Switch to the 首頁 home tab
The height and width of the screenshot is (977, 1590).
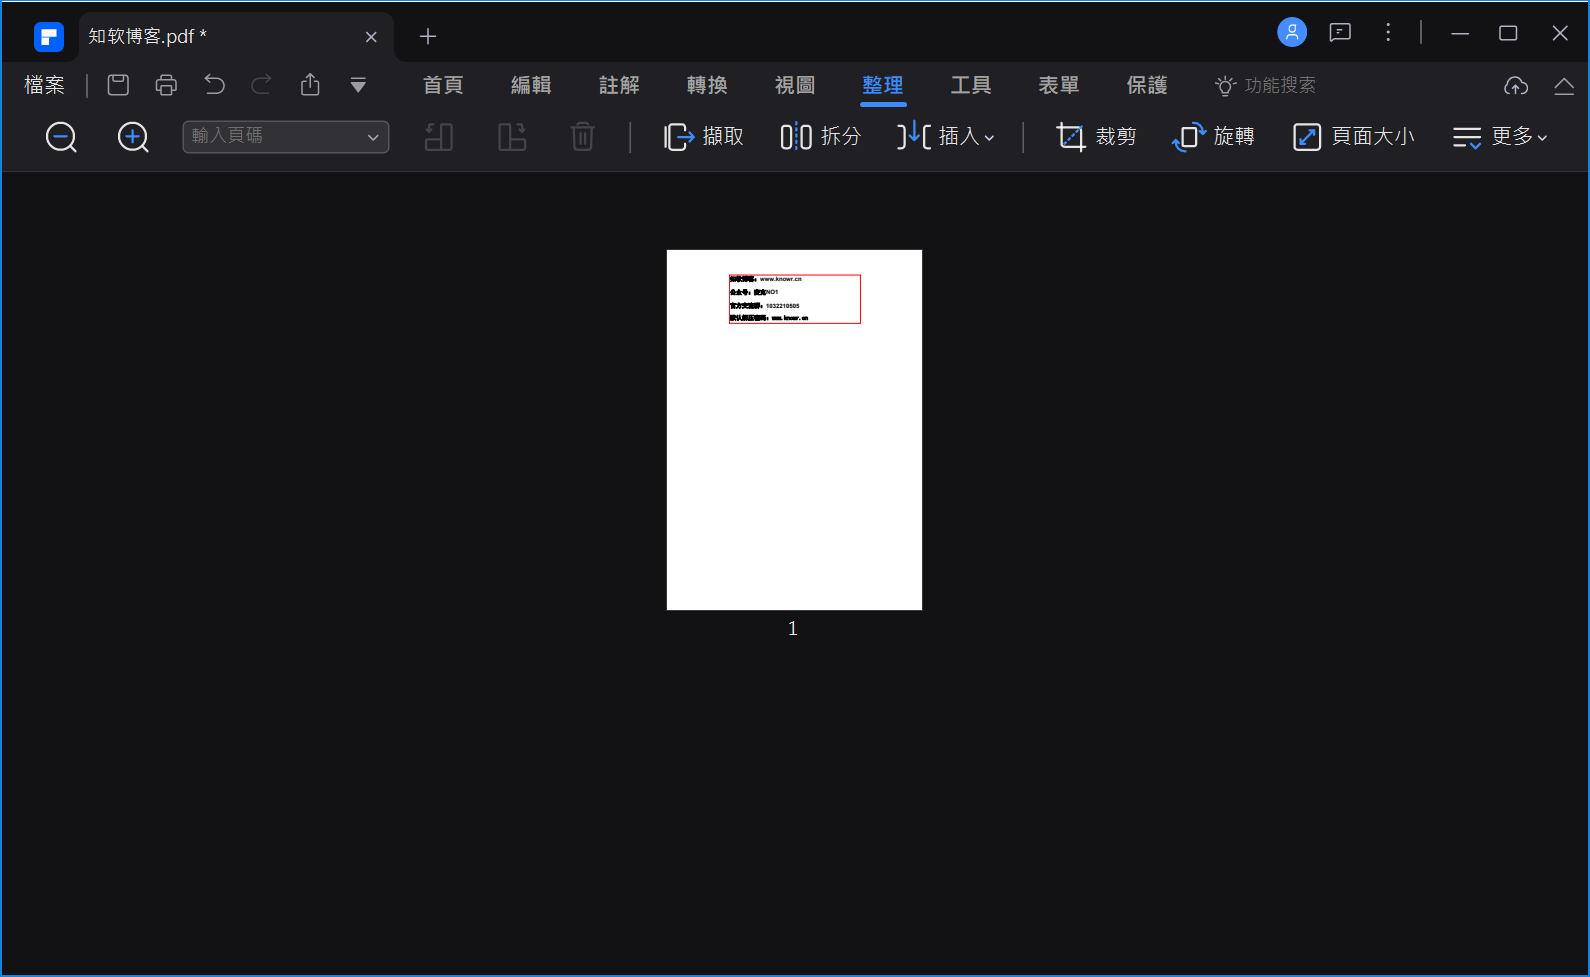pos(443,85)
